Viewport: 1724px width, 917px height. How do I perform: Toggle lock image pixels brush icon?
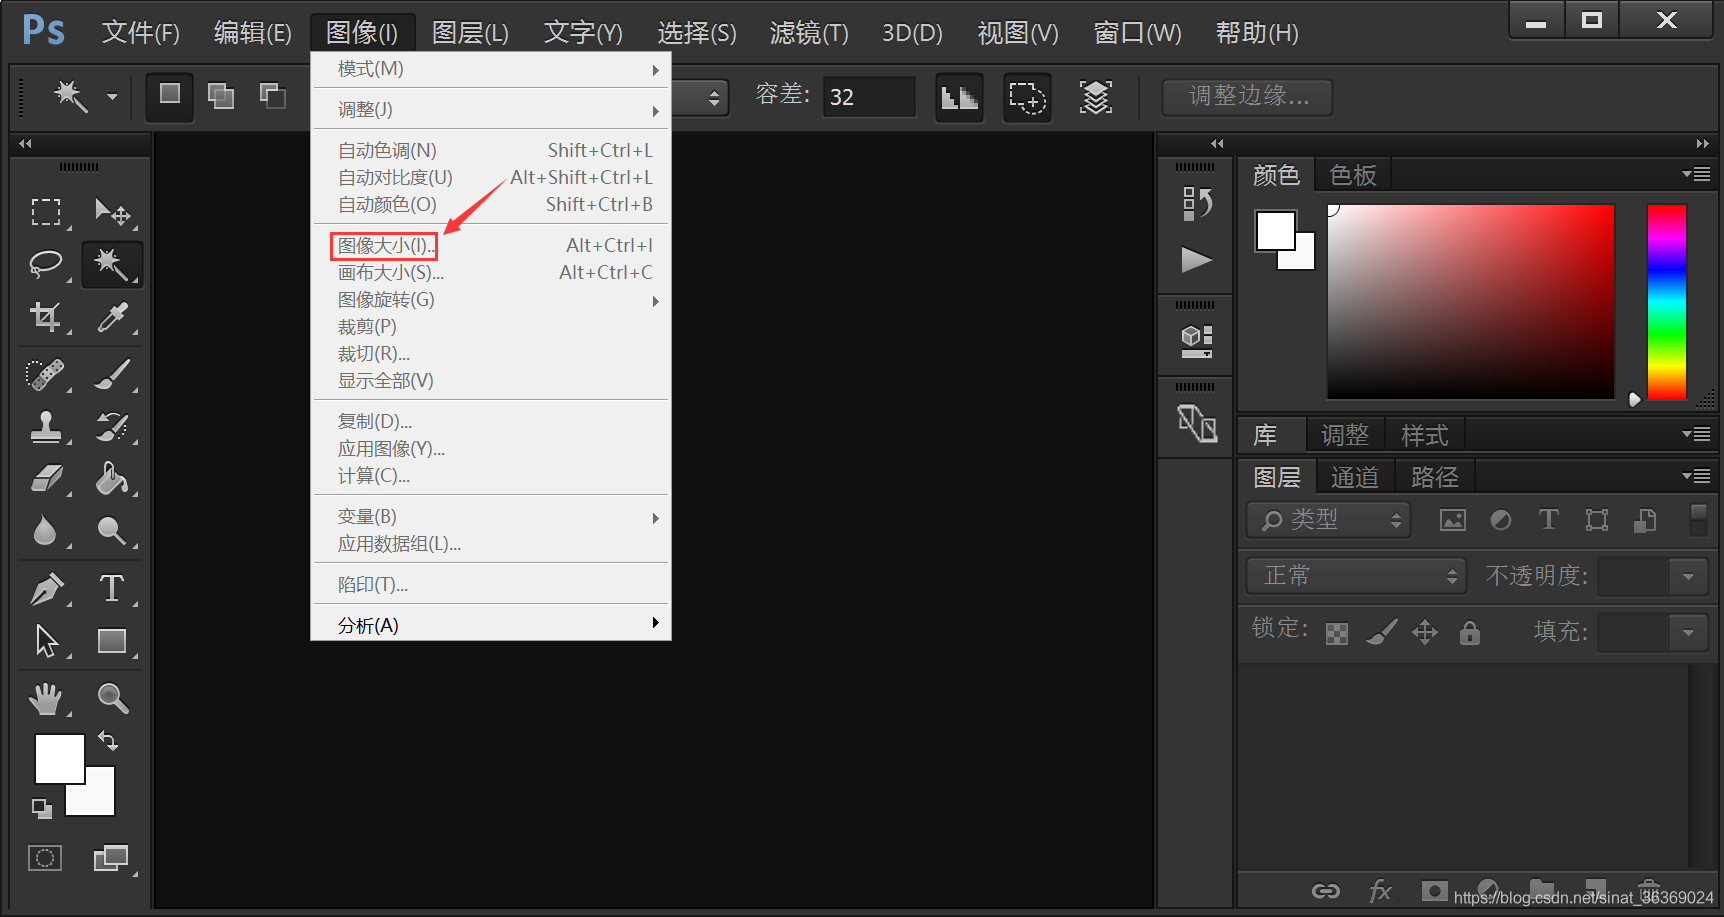point(1381,632)
